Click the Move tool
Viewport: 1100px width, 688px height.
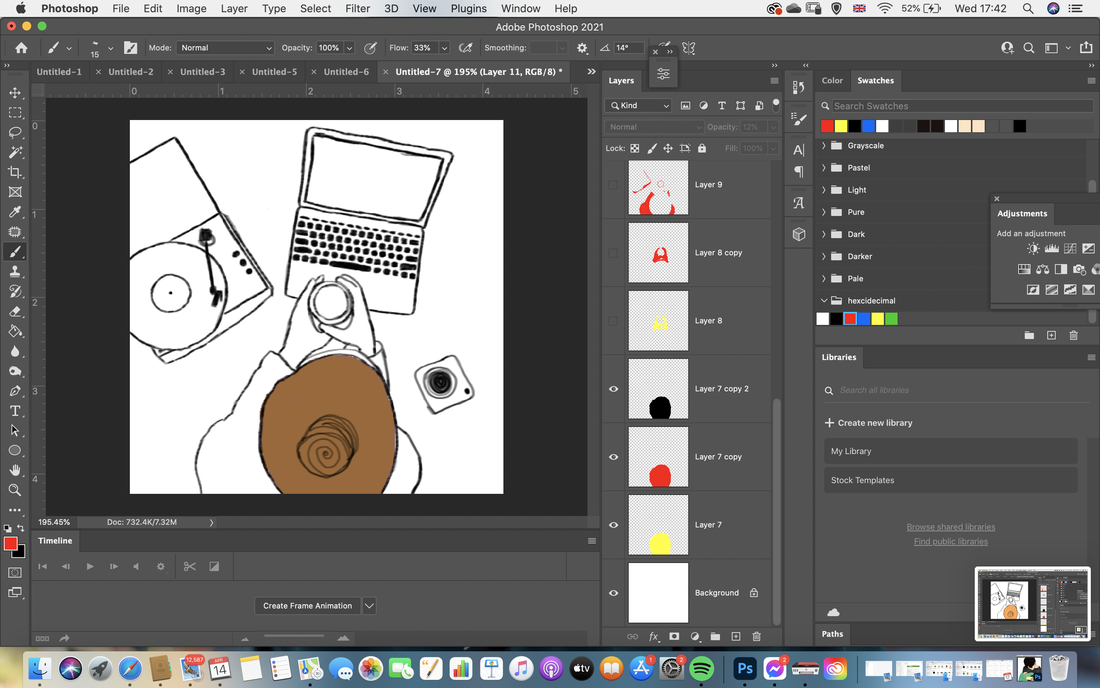coord(15,93)
